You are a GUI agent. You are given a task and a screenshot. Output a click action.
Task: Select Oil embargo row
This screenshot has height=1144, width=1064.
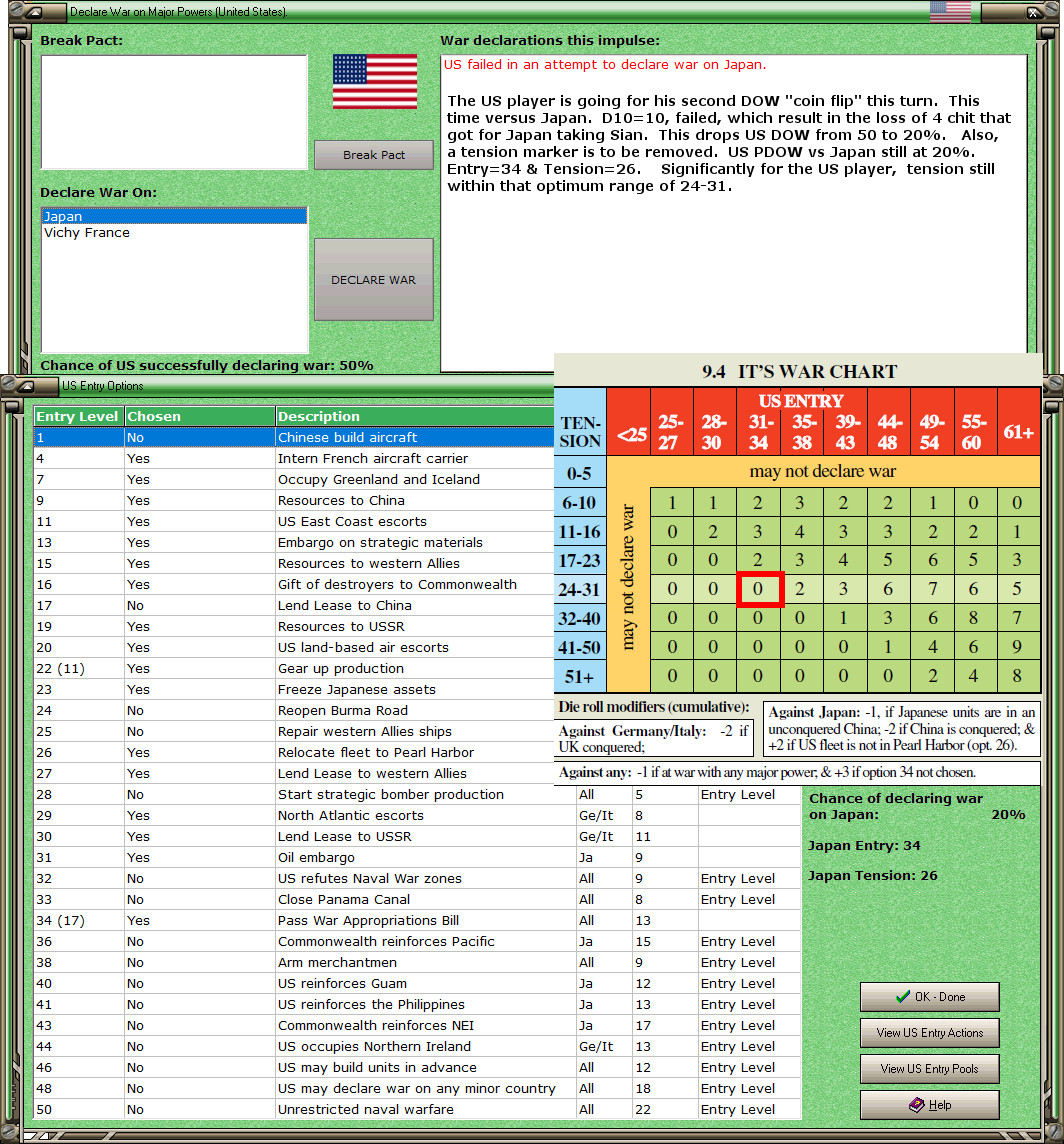point(417,857)
